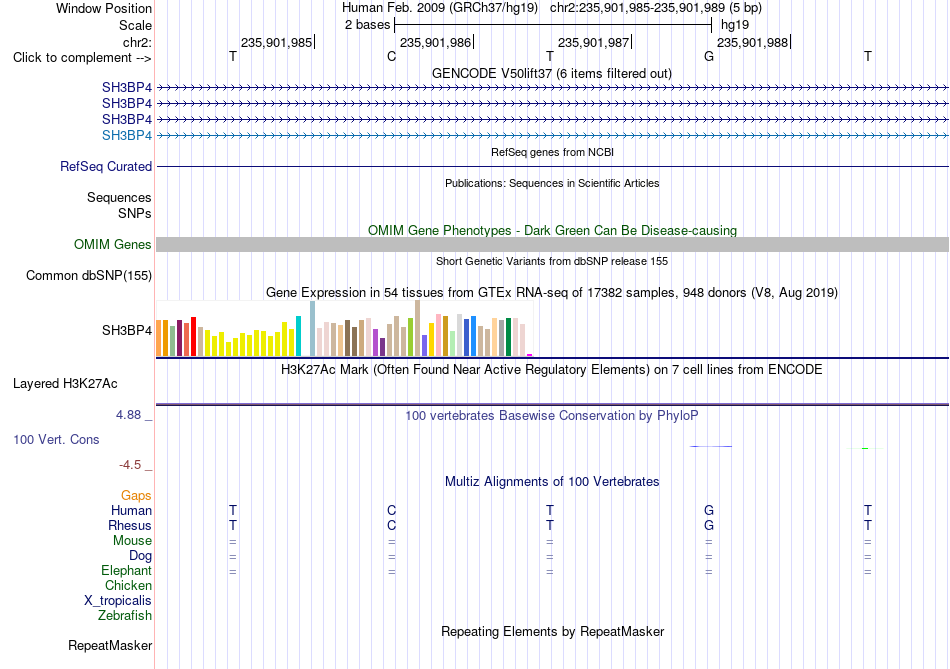Click the dark green bar in GTEx chart

point(508,337)
